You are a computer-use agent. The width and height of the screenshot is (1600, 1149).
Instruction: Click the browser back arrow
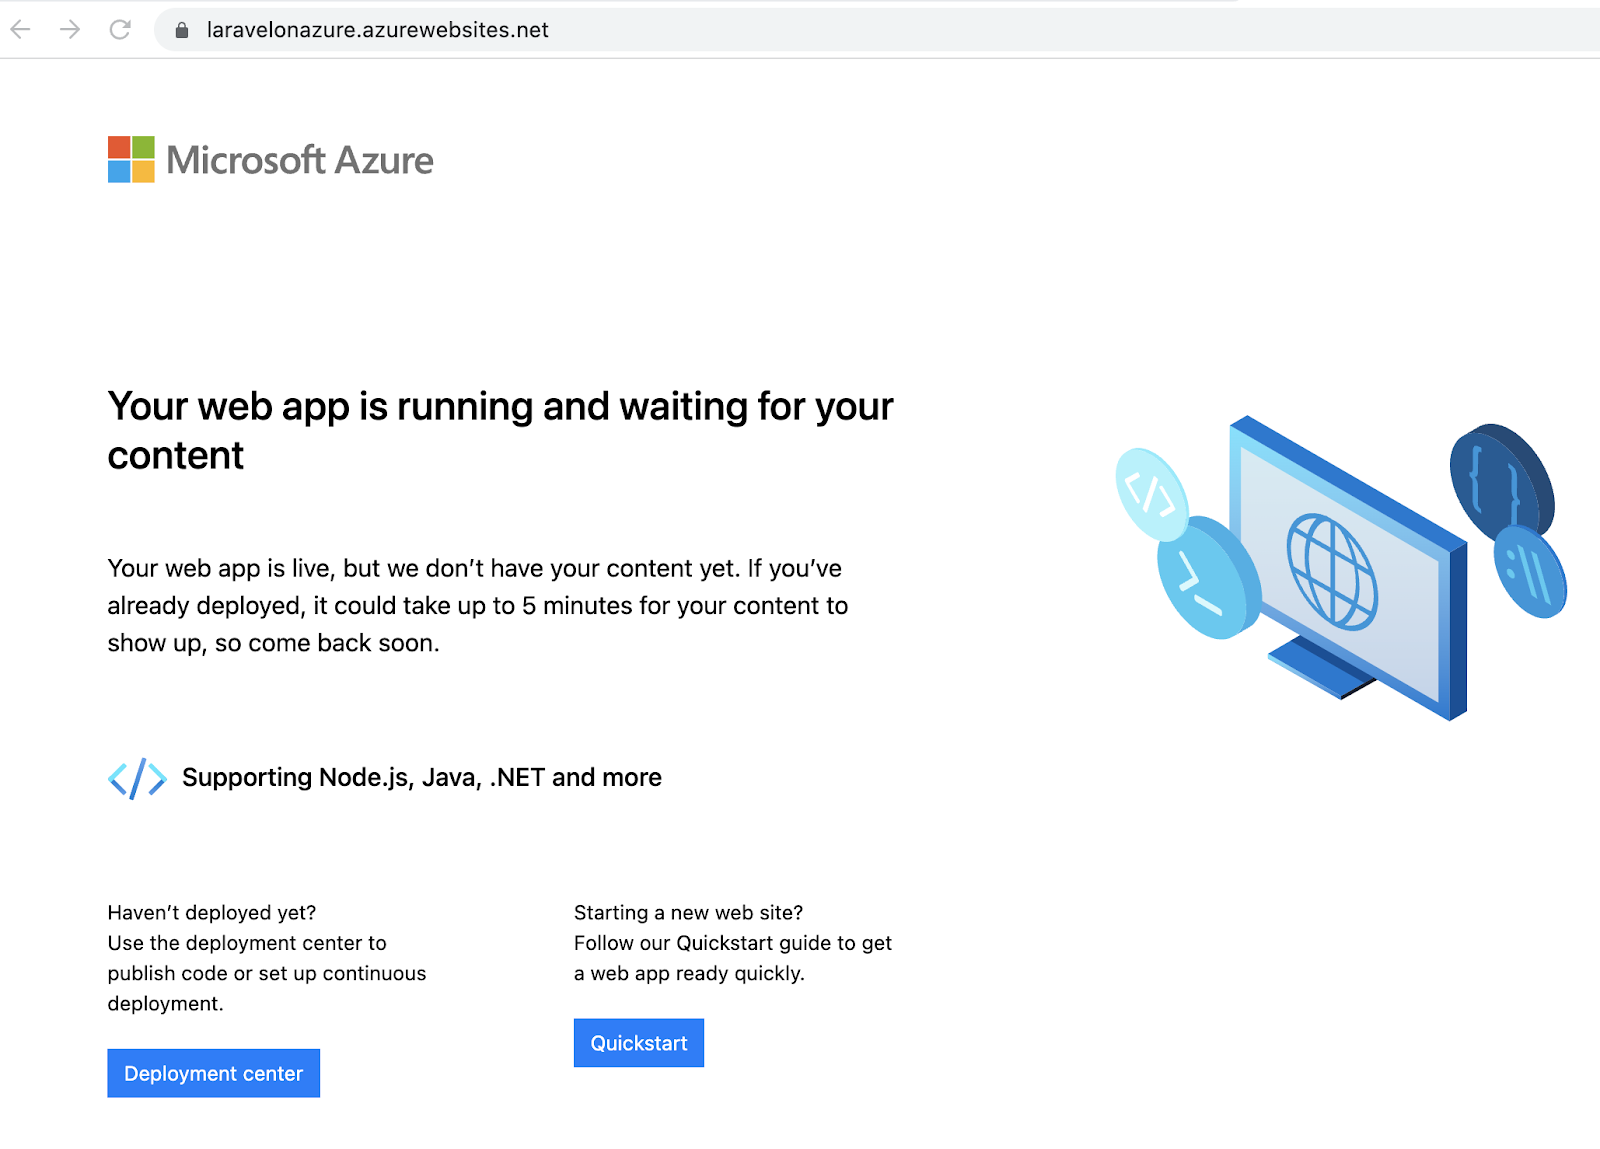coord(21,30)
